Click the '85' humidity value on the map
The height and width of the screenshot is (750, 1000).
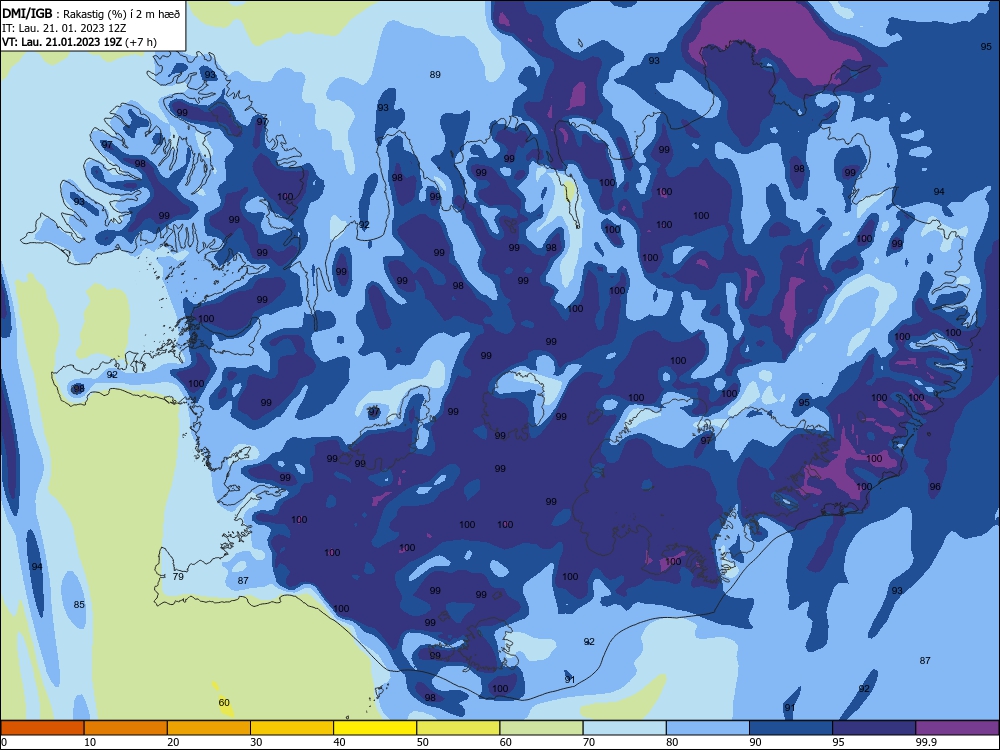click(x=79, y=605)
